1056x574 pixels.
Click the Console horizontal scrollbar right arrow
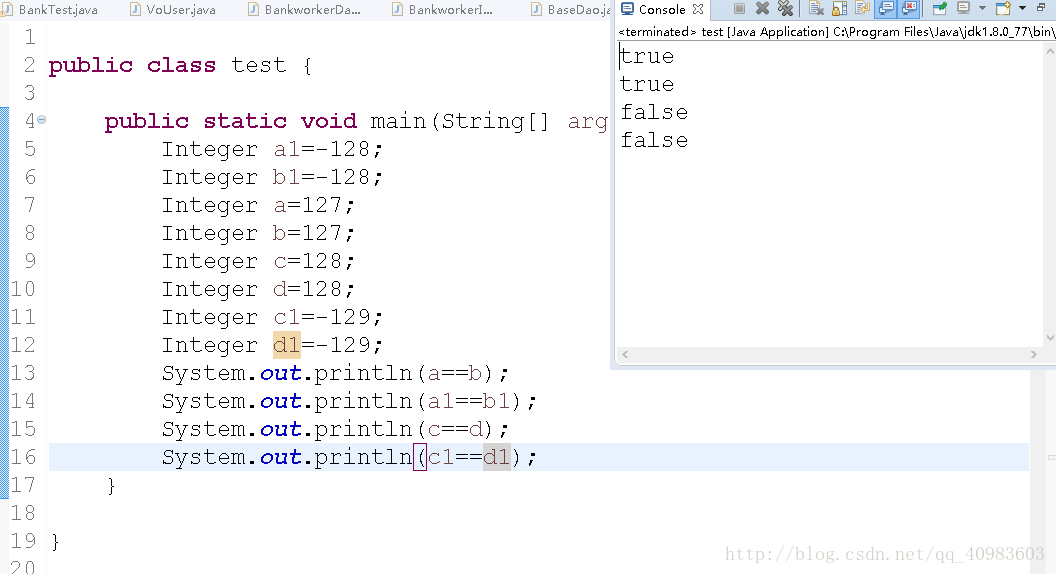tap(1034, 354)
